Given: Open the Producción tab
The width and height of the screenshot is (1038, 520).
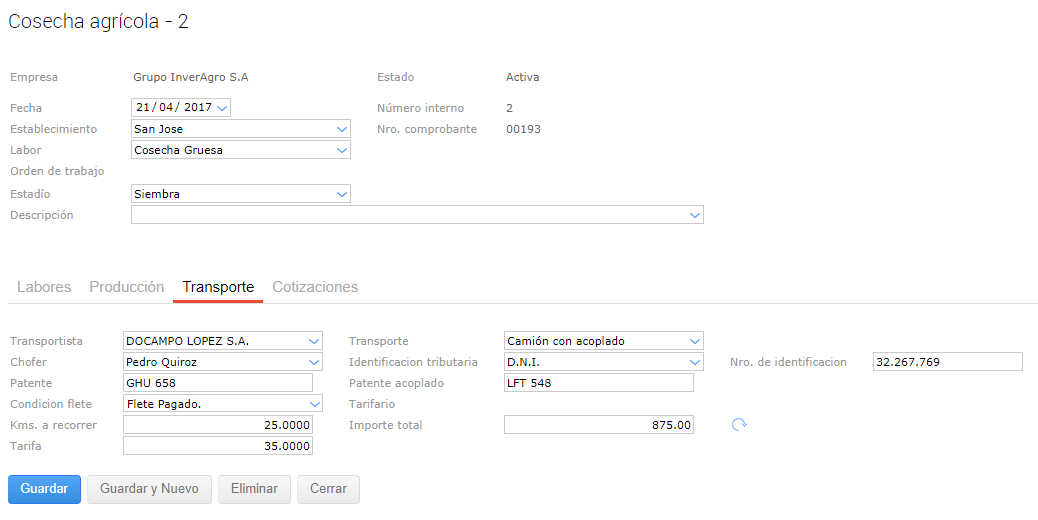Looking at the screenshot, I should click(127, 287).
